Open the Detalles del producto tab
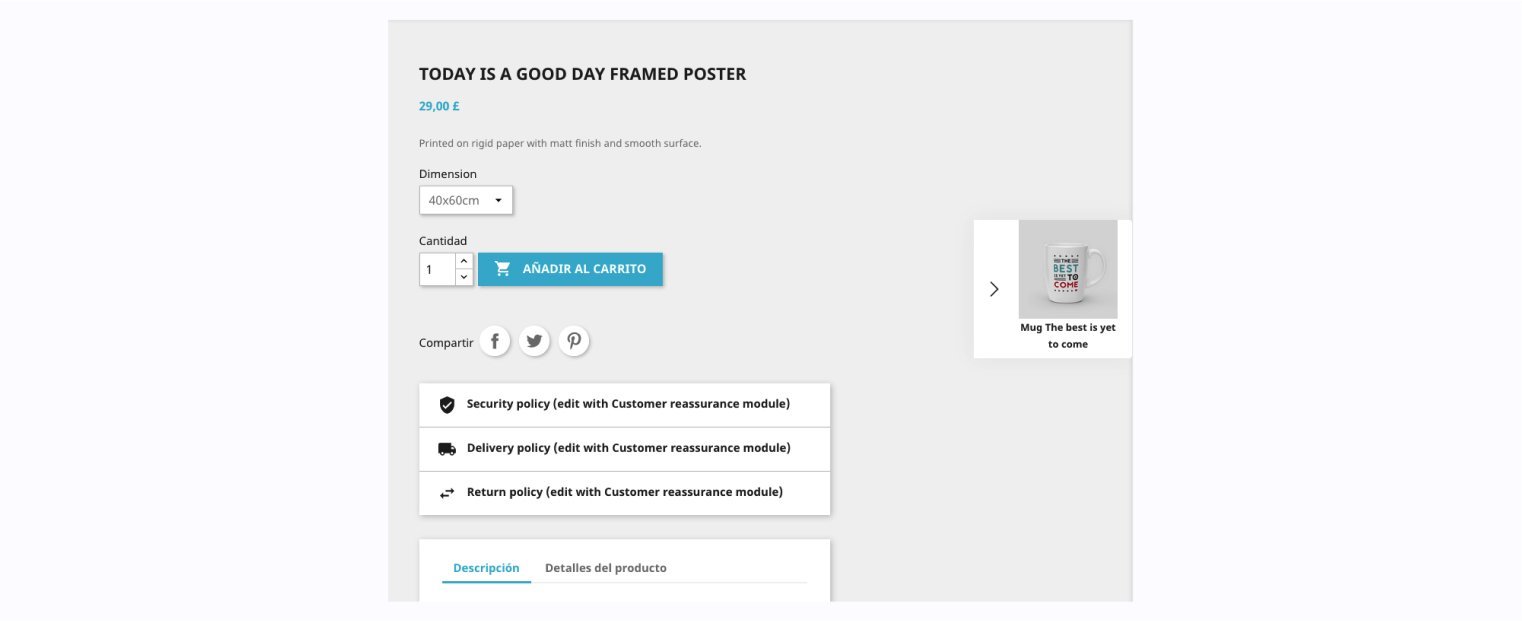1522x621 pixels. coord(605,568)
